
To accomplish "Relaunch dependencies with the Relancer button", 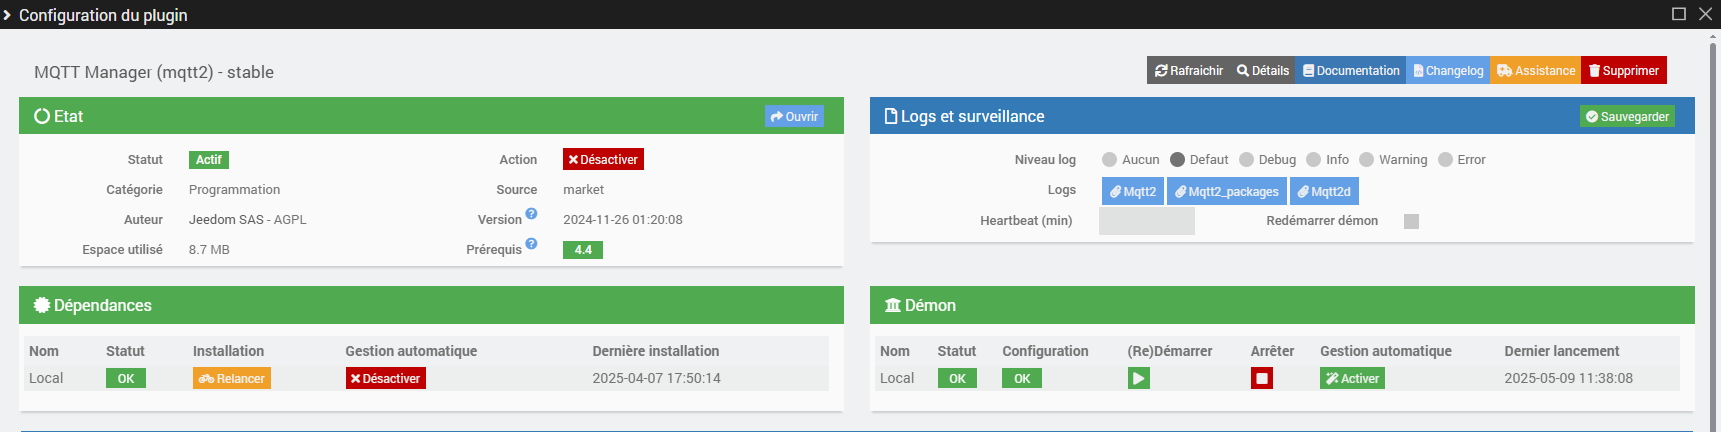I will [x=232, y=378].
